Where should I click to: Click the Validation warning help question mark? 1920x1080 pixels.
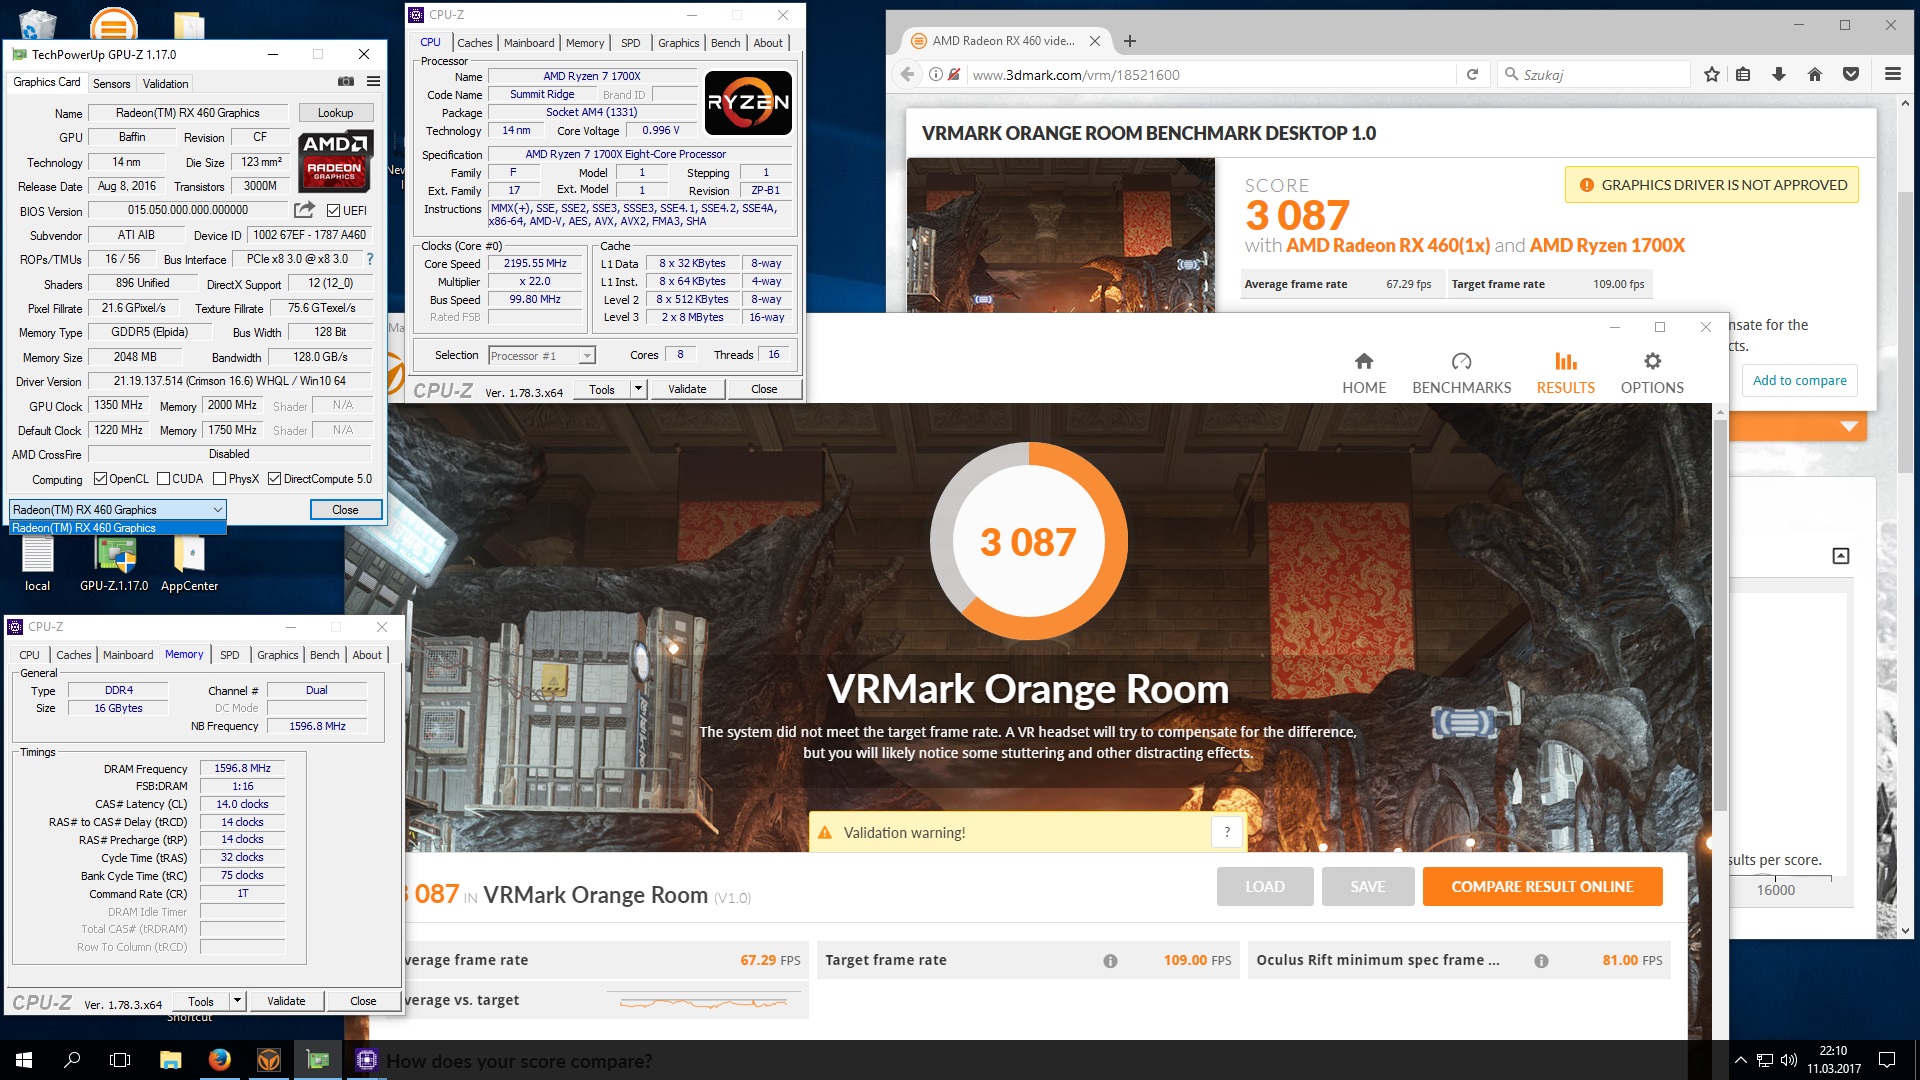pos(1227,832)
